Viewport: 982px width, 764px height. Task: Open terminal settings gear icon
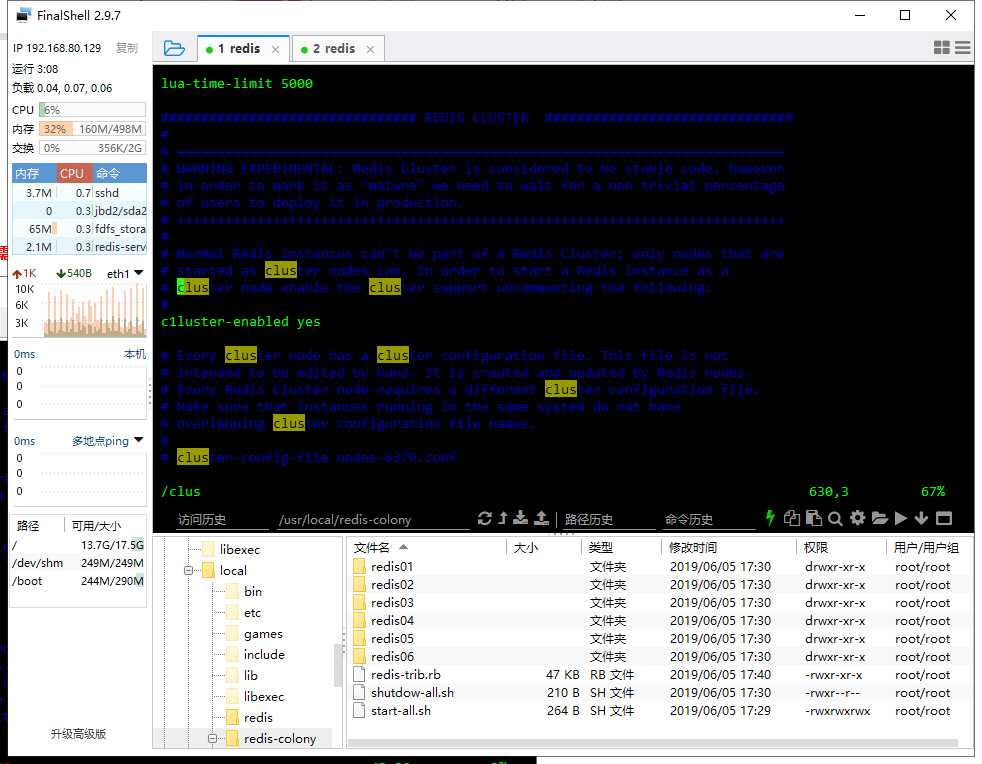click(857, 518)
